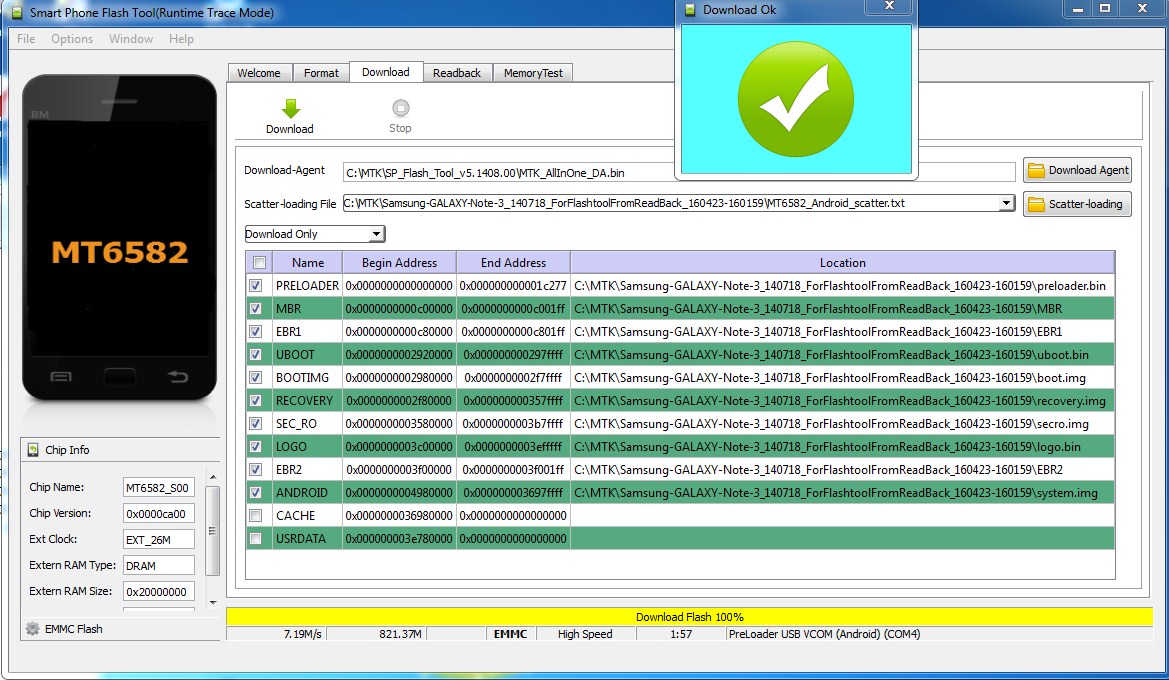The width and height of the screenshot is (1169, 680).
Task: Toggle the select-all checkbox in table header
Action: pyautogui.click(x=259, y=263)
